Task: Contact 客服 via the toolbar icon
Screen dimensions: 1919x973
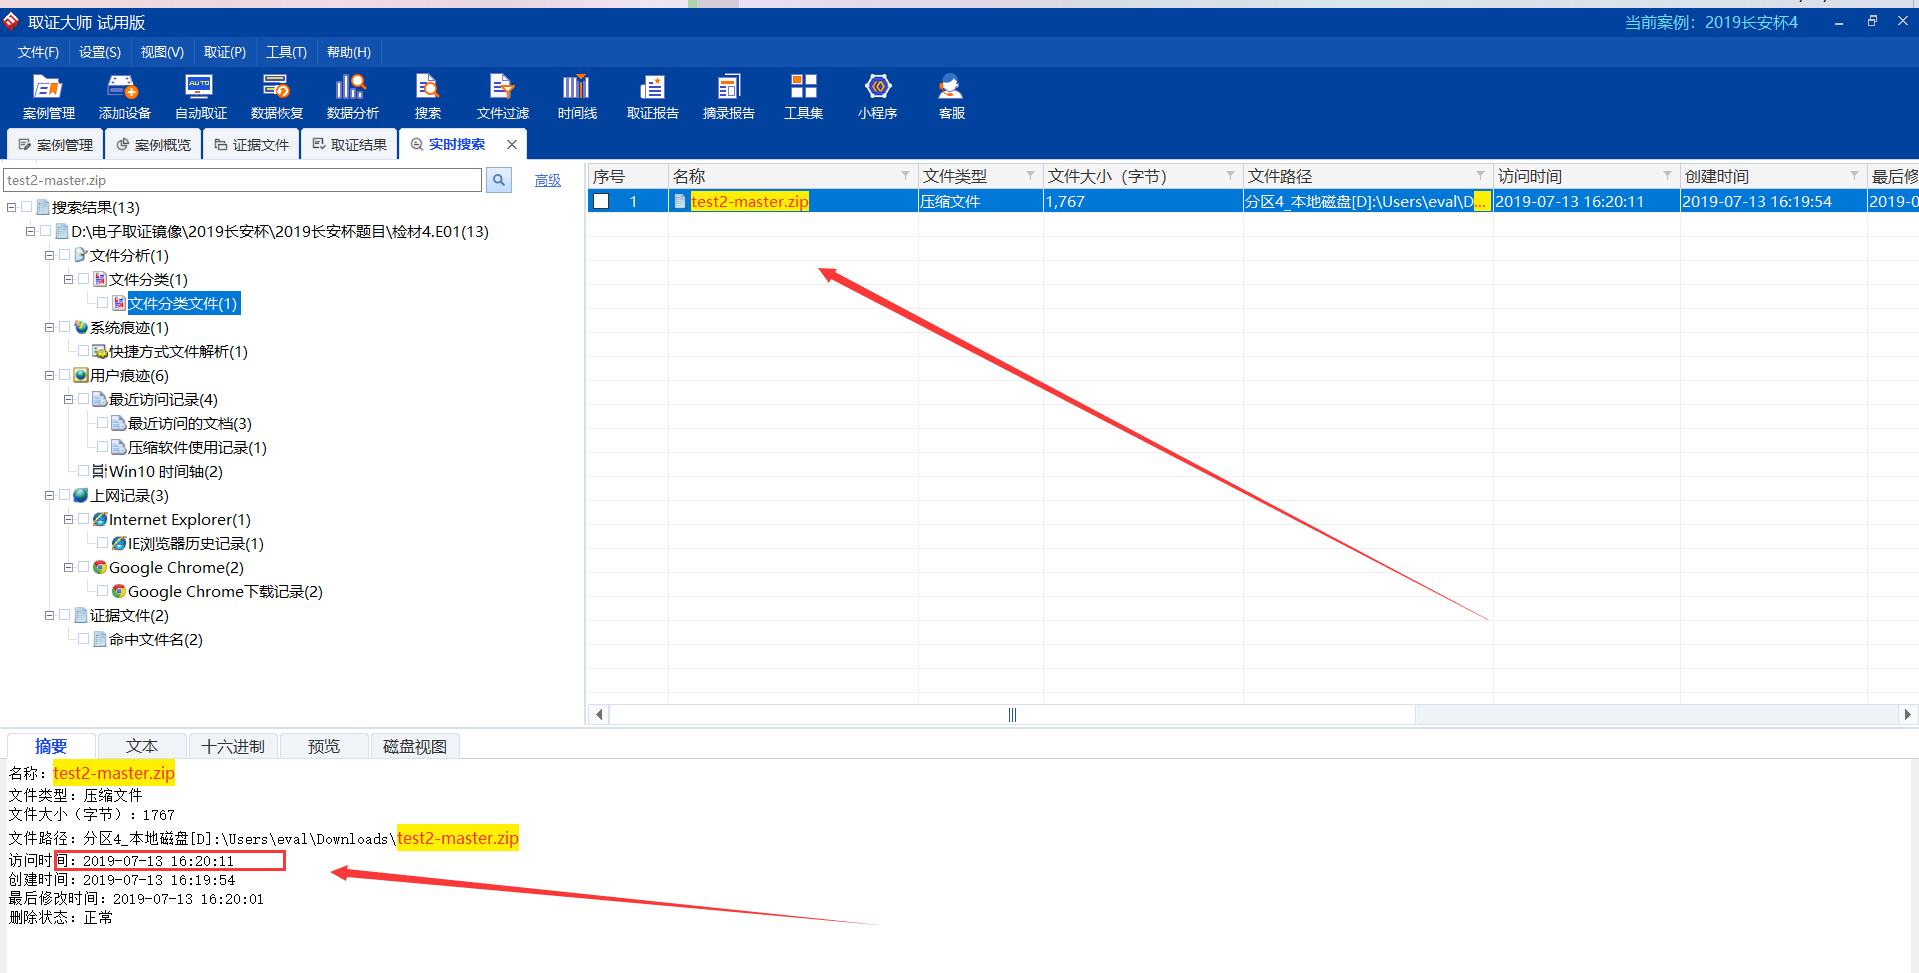Action: (951, 97)
